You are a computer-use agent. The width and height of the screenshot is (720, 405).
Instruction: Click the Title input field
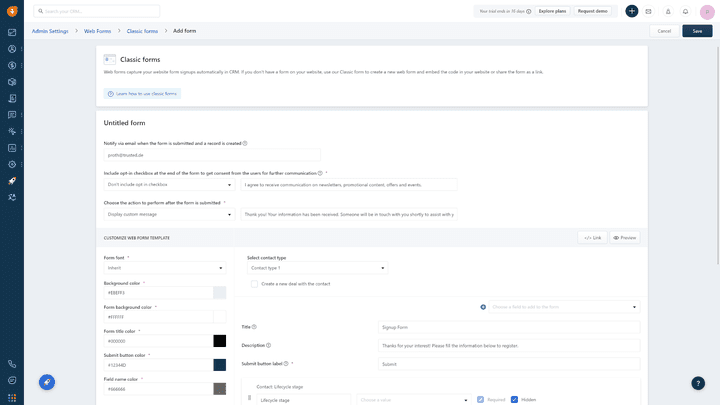508,327
